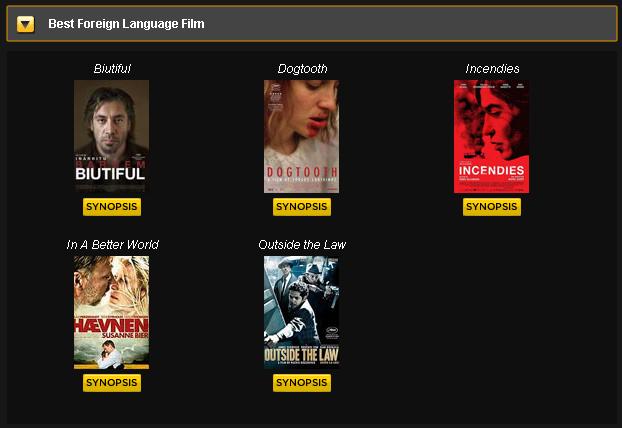Select the Outside the Law title text
Viewport: 622px width, 428px height.
coord(302,245)
